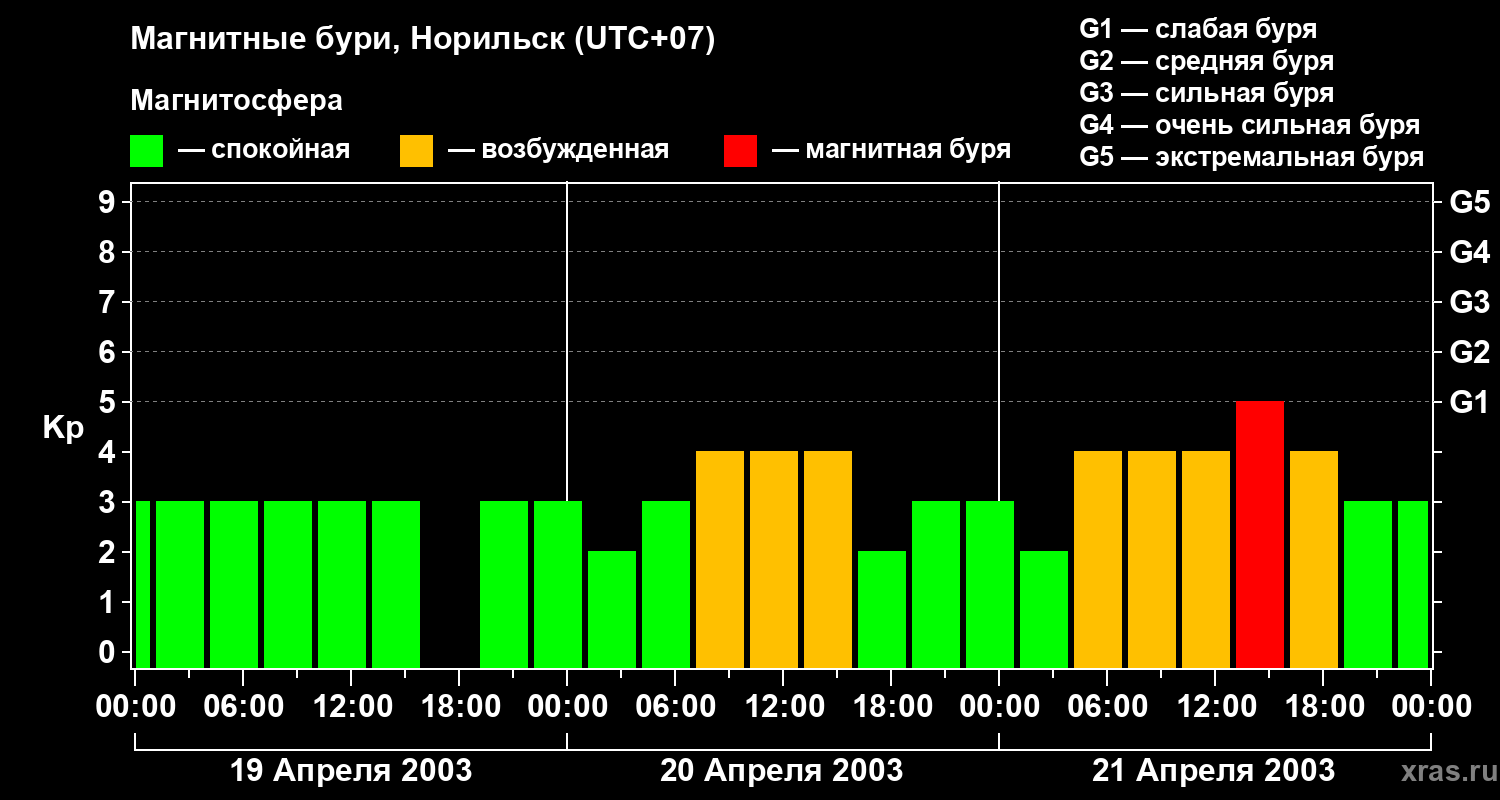Click the green bar for 19 April 19:00–22:00
The width and height of the screenshot is (1500, 800).
click(504, 584)
